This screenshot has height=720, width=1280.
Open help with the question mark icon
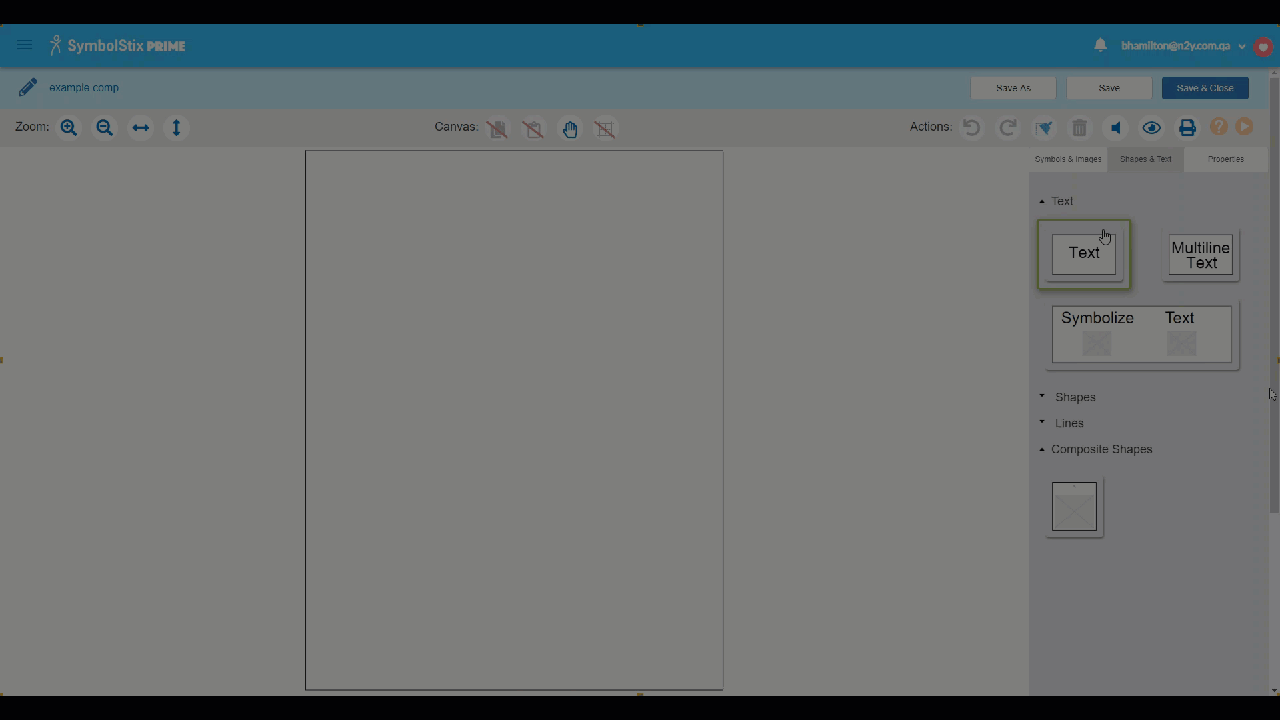point(1218,127)
